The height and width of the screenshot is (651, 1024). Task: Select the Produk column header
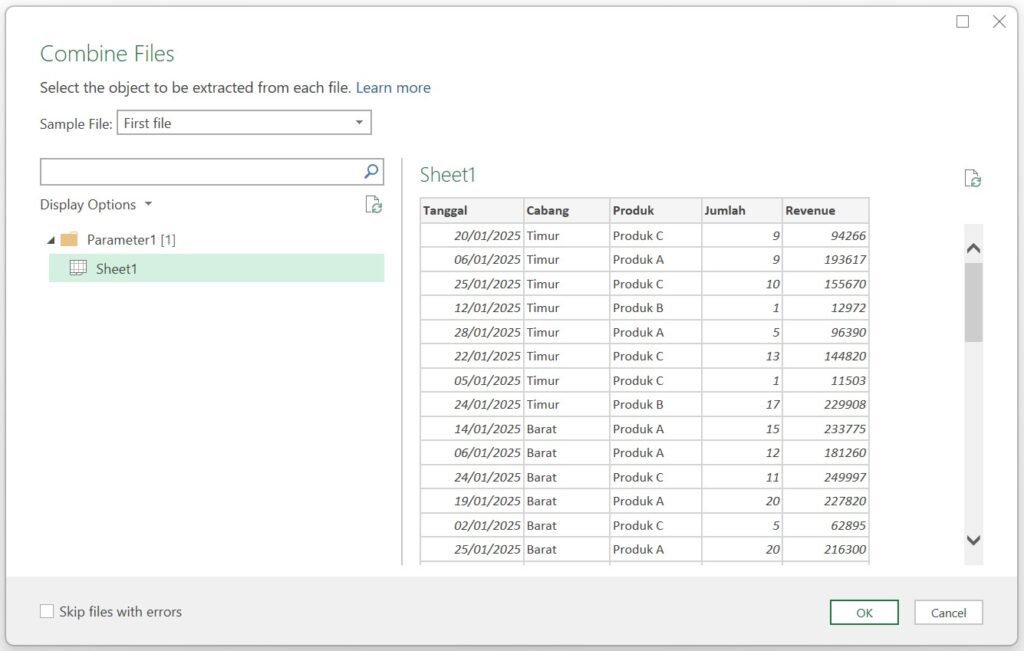(655, 210)
